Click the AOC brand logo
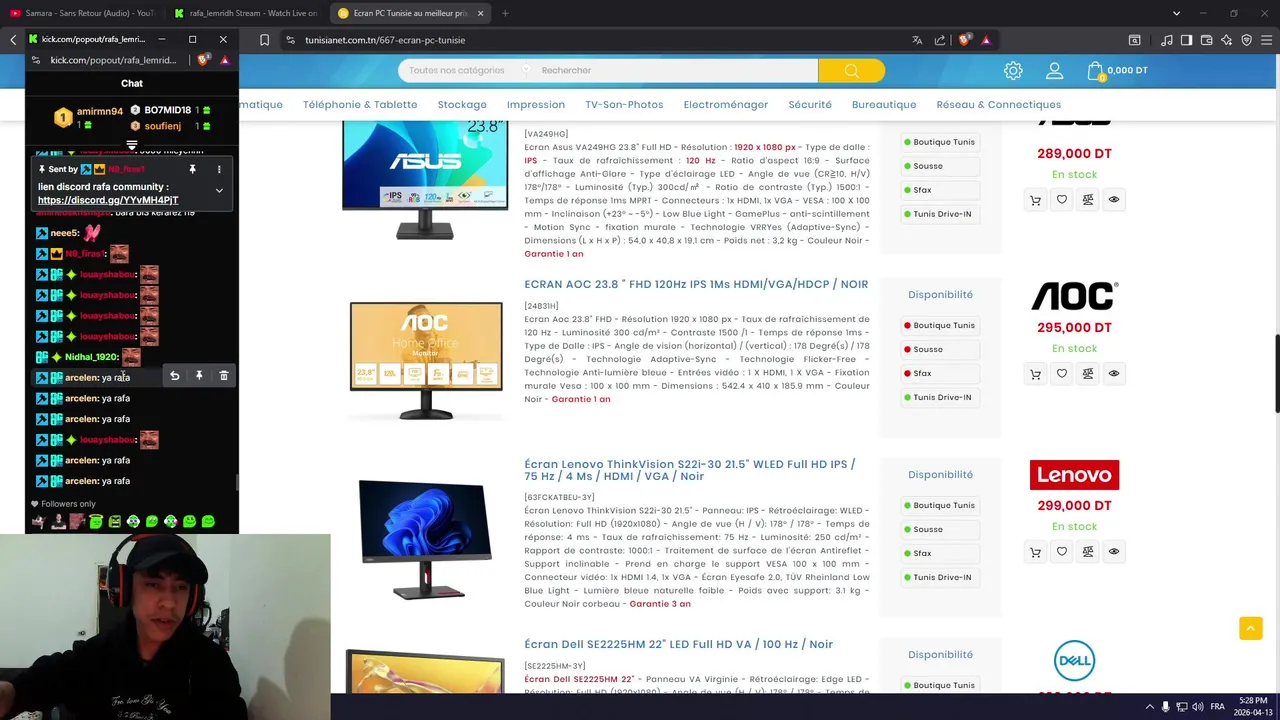This screenshot has height=720, width=1280. 1074,296
